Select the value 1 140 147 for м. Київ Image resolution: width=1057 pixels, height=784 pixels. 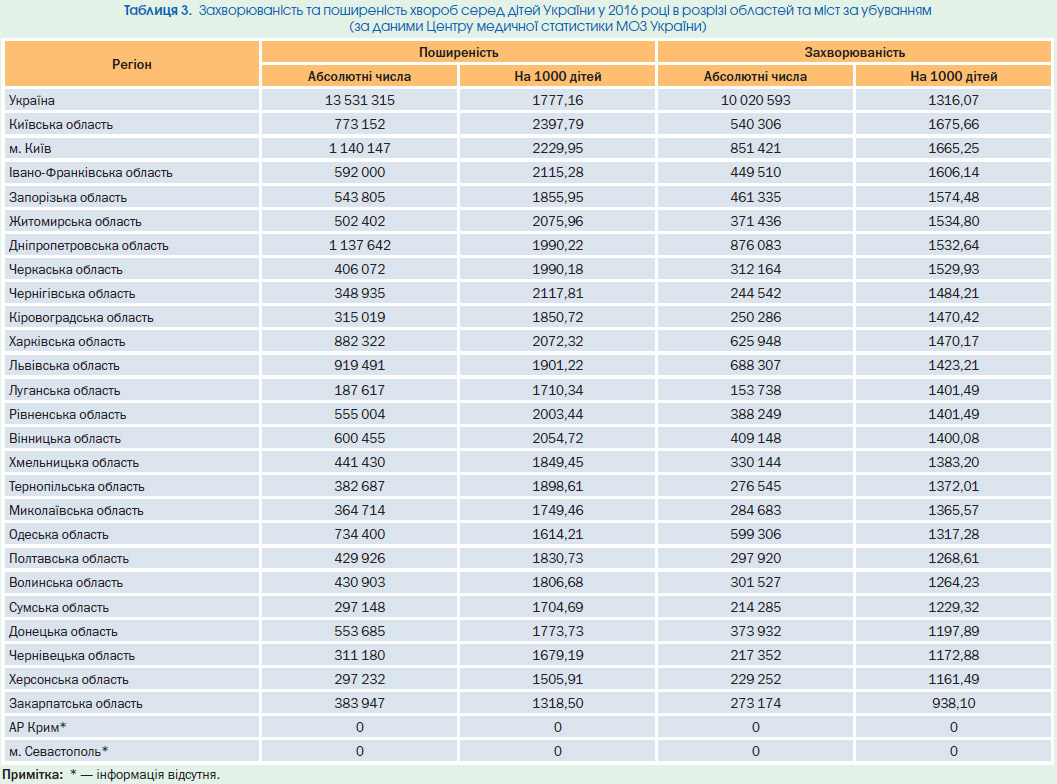click(x=359, y=148)
